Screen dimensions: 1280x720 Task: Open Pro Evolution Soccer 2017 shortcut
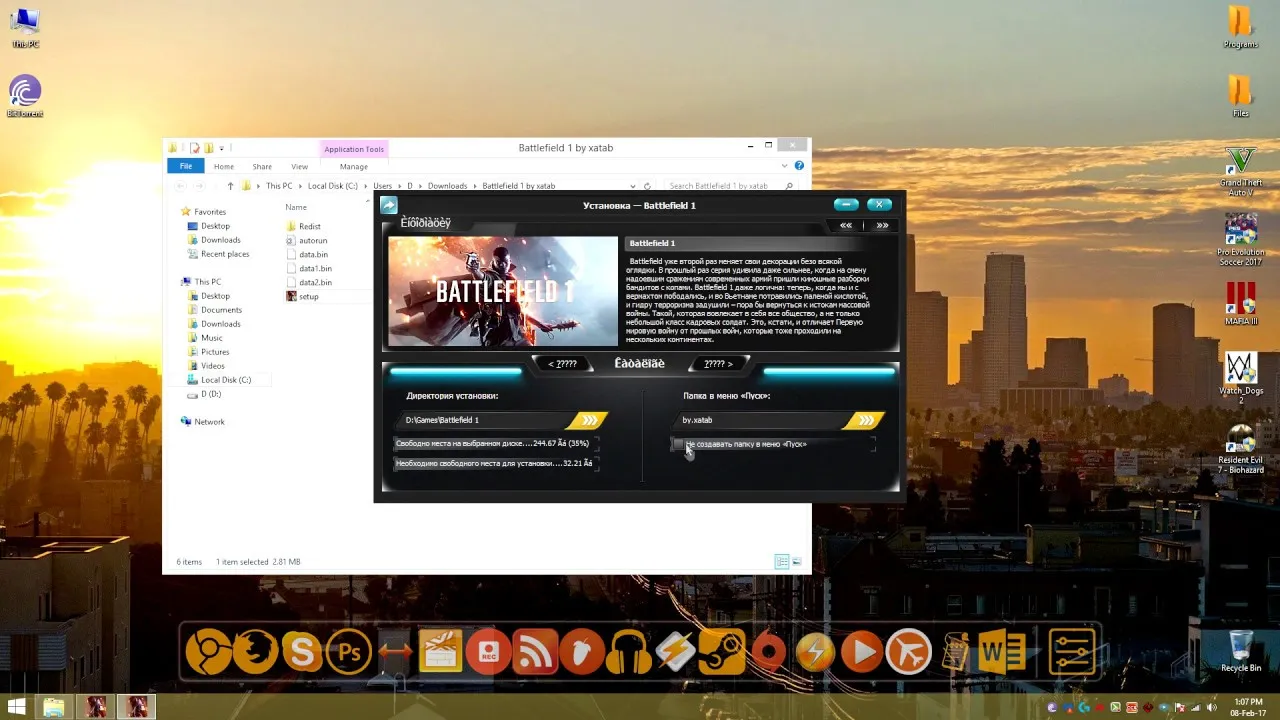pos(1240,240)
